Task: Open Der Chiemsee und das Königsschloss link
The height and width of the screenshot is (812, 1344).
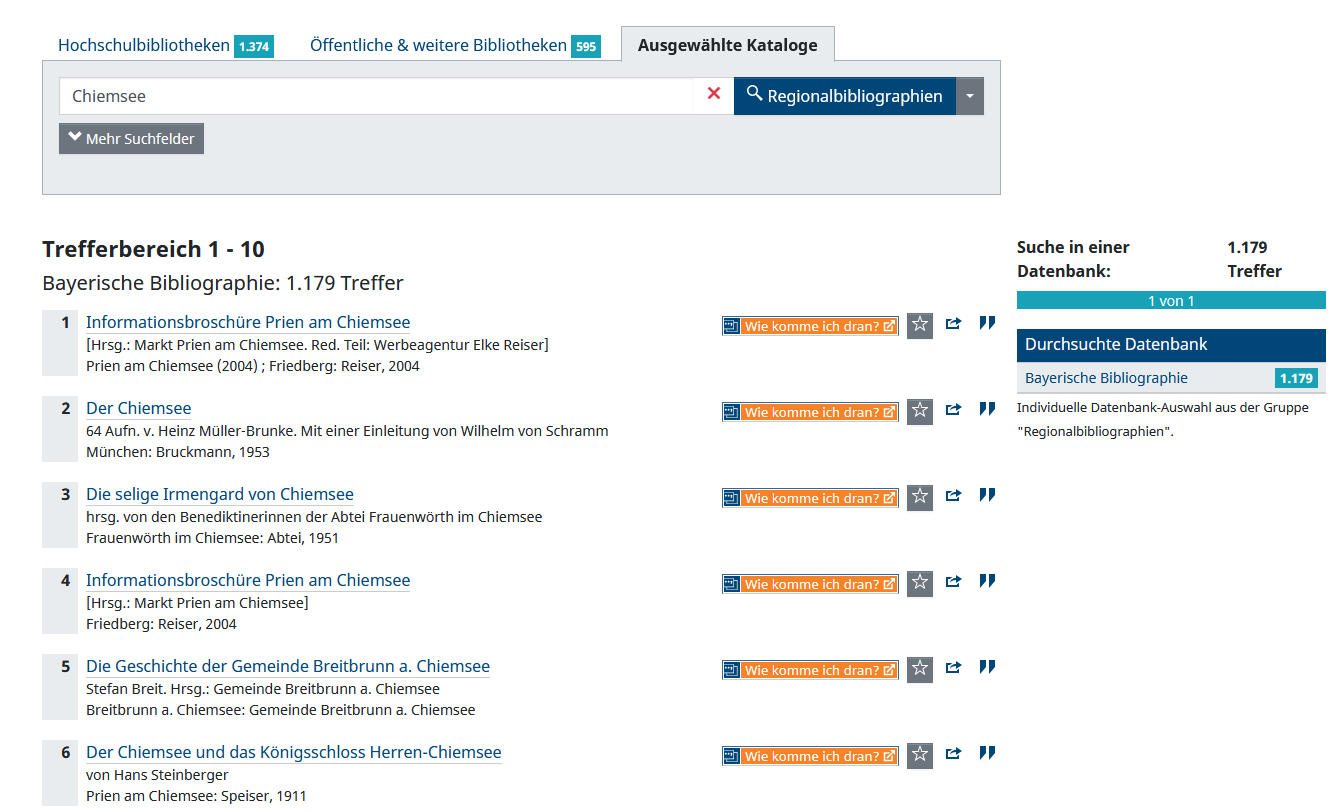Action: pos(293,752)
